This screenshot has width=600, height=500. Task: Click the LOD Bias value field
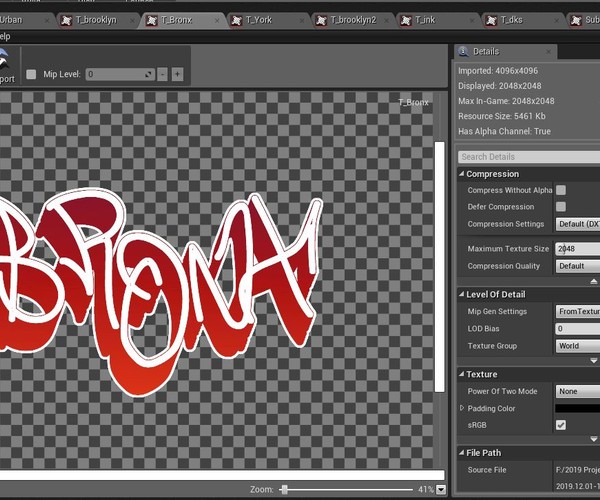coord(578,329)
